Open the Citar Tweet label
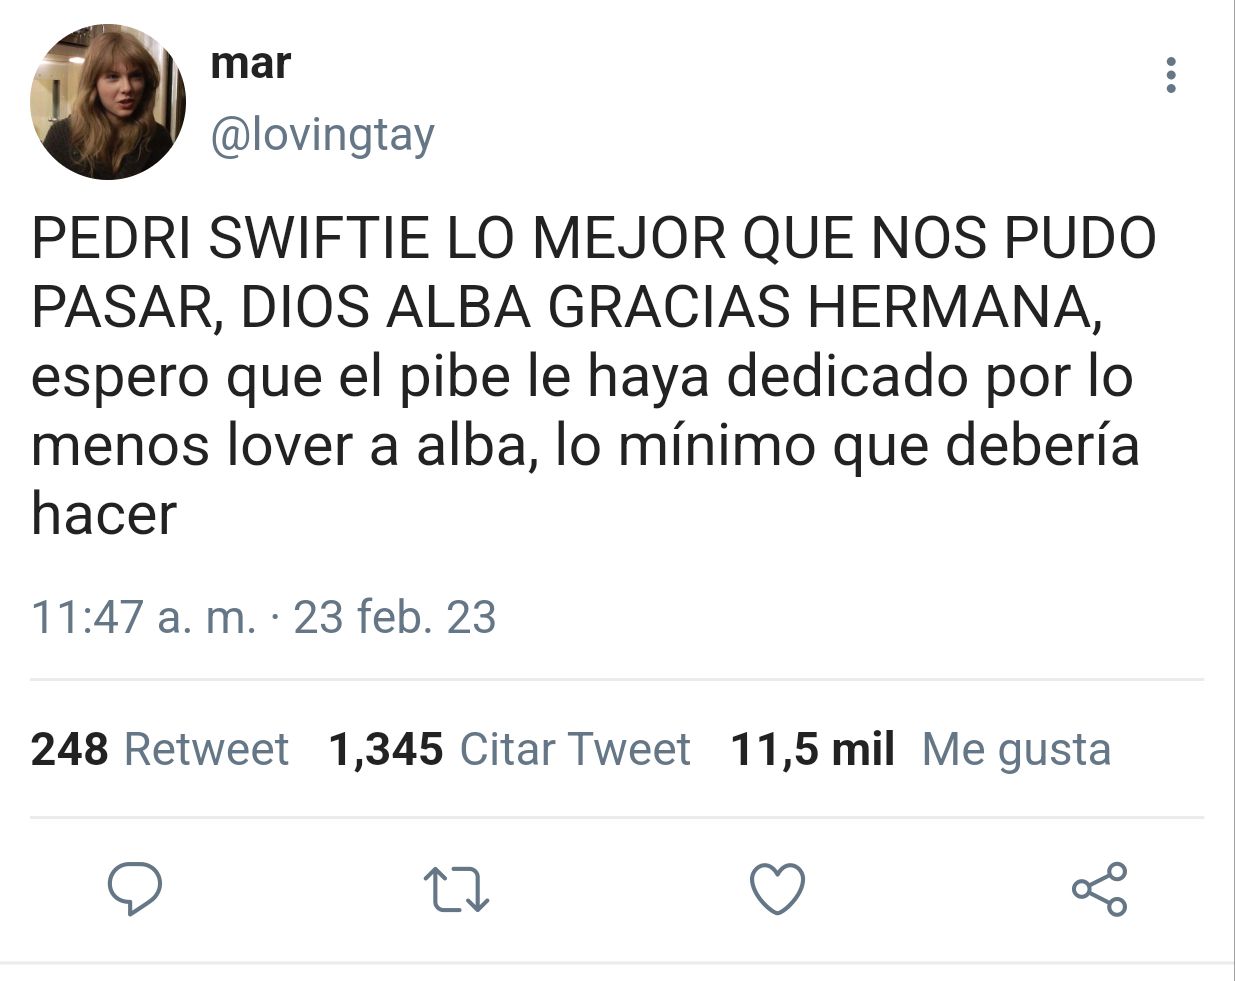 (575, 749)
